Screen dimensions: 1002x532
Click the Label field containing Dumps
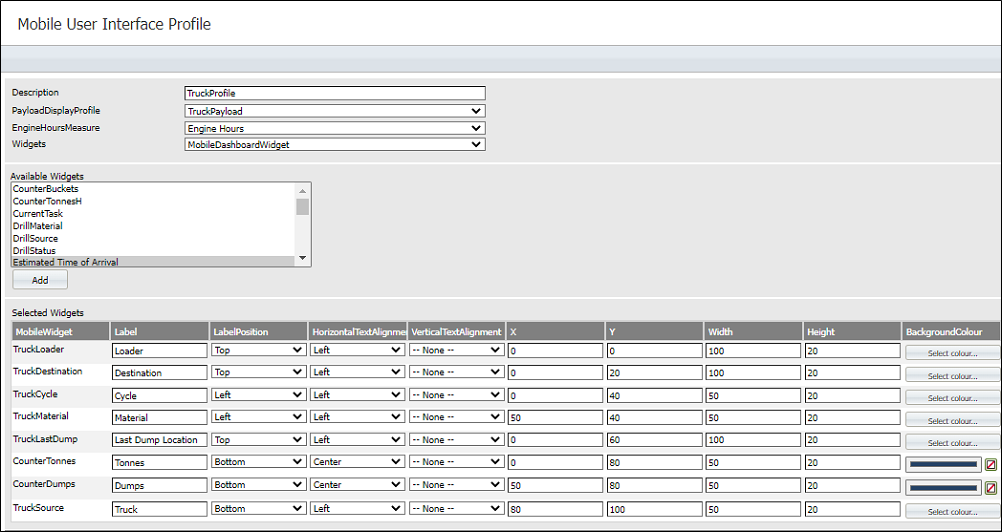pyautogui.click(x=160, y=485)
